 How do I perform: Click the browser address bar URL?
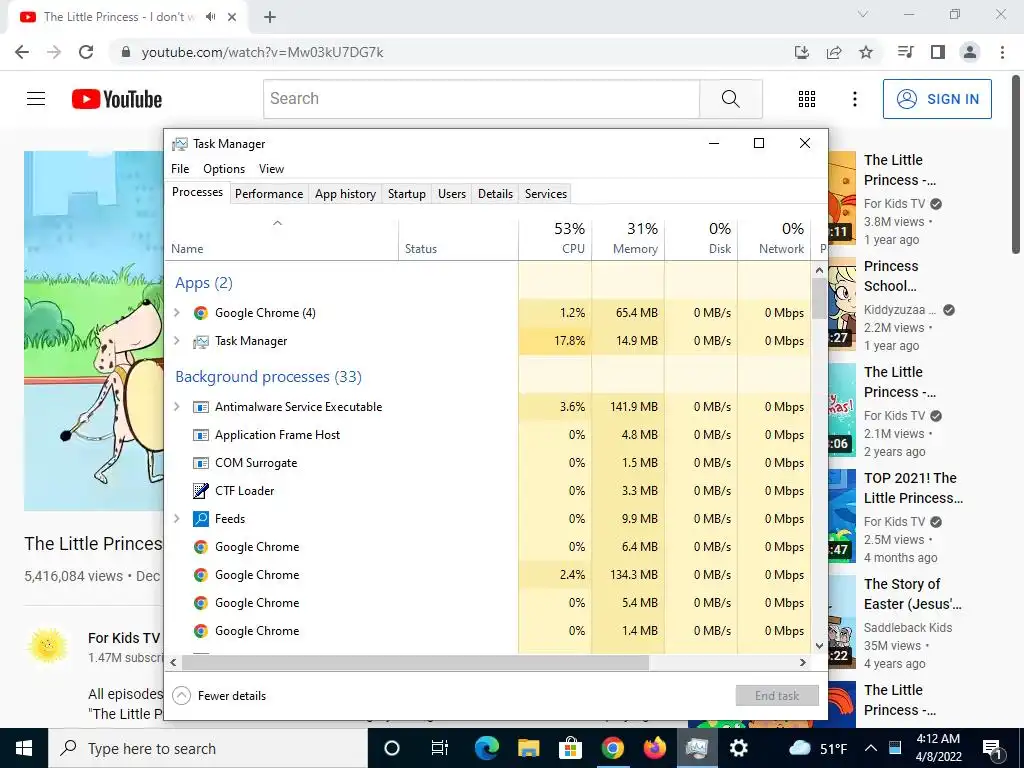tap(263, 52)
